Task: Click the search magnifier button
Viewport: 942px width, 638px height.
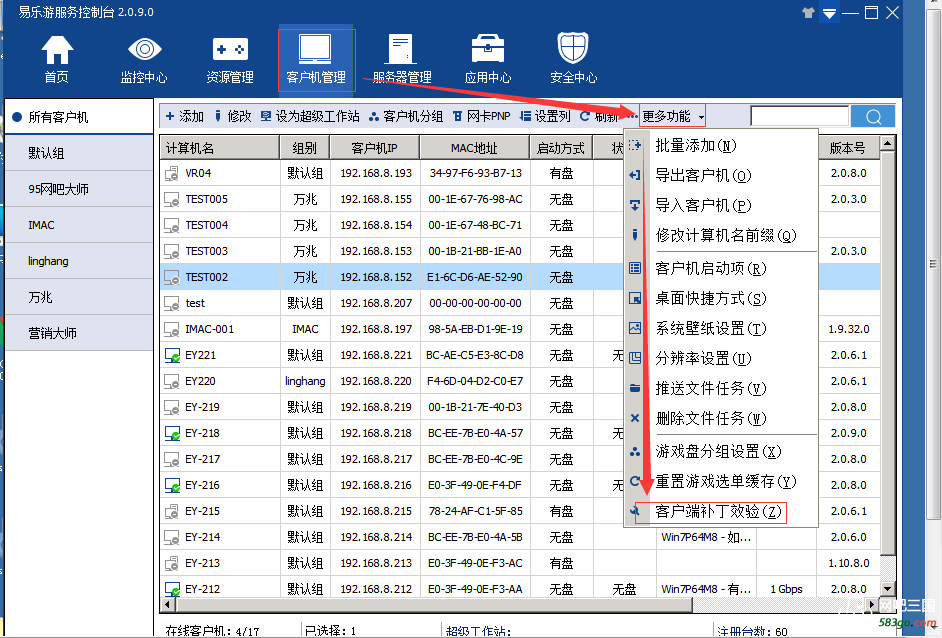Action: [x=873, y=117]
